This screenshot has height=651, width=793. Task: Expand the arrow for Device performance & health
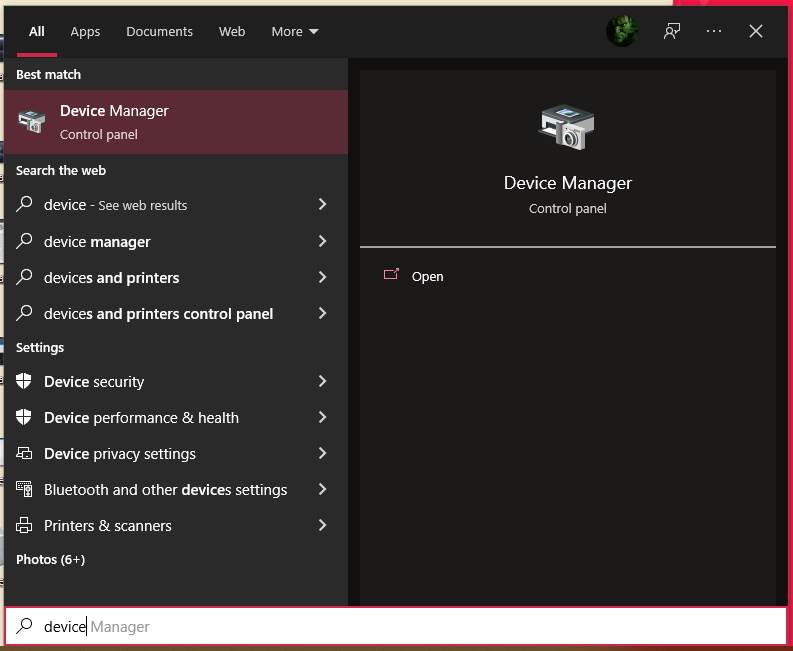322,417
